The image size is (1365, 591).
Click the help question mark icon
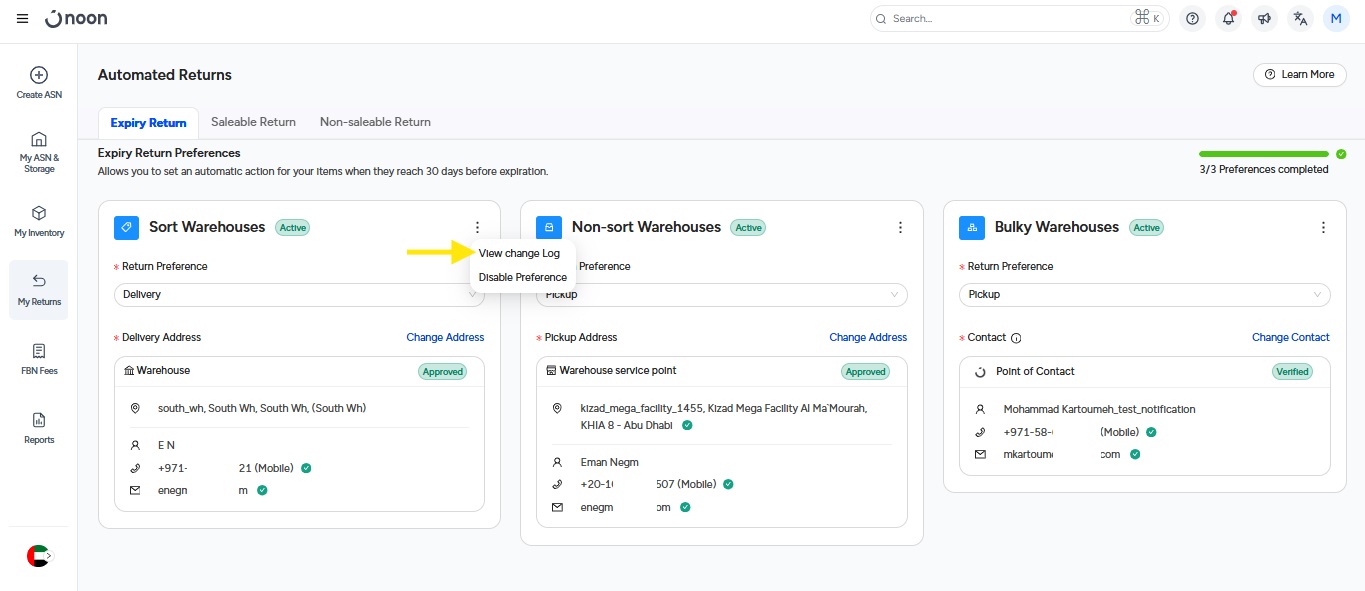pyautogui.click(x=1192, y=19)
